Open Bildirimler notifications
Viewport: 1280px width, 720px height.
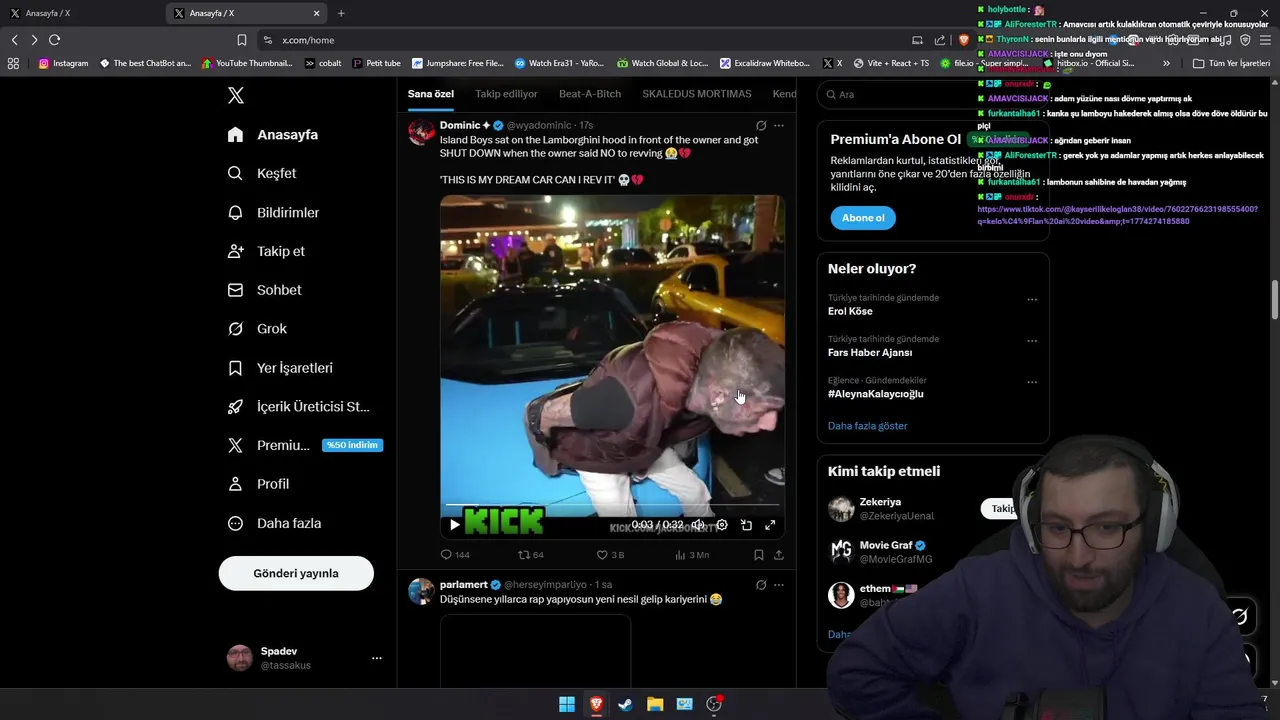tap(274, 212)
